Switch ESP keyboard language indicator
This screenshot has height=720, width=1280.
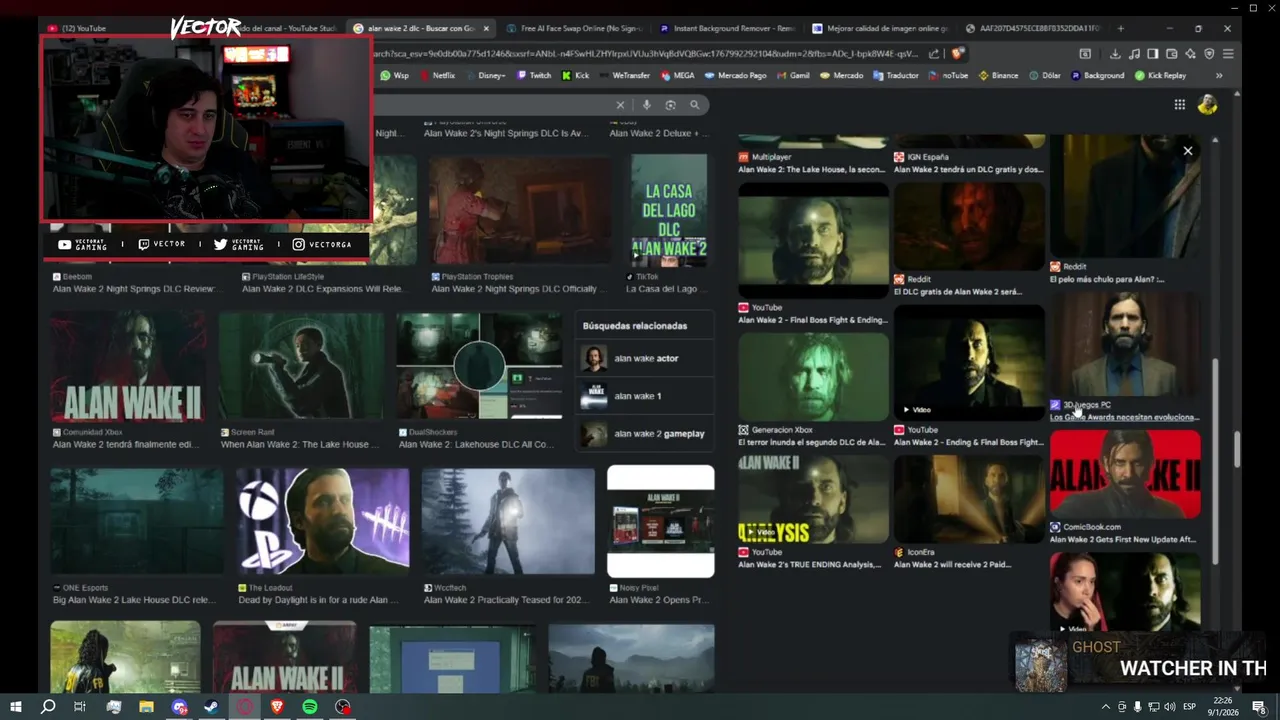tap(1190, 707)
